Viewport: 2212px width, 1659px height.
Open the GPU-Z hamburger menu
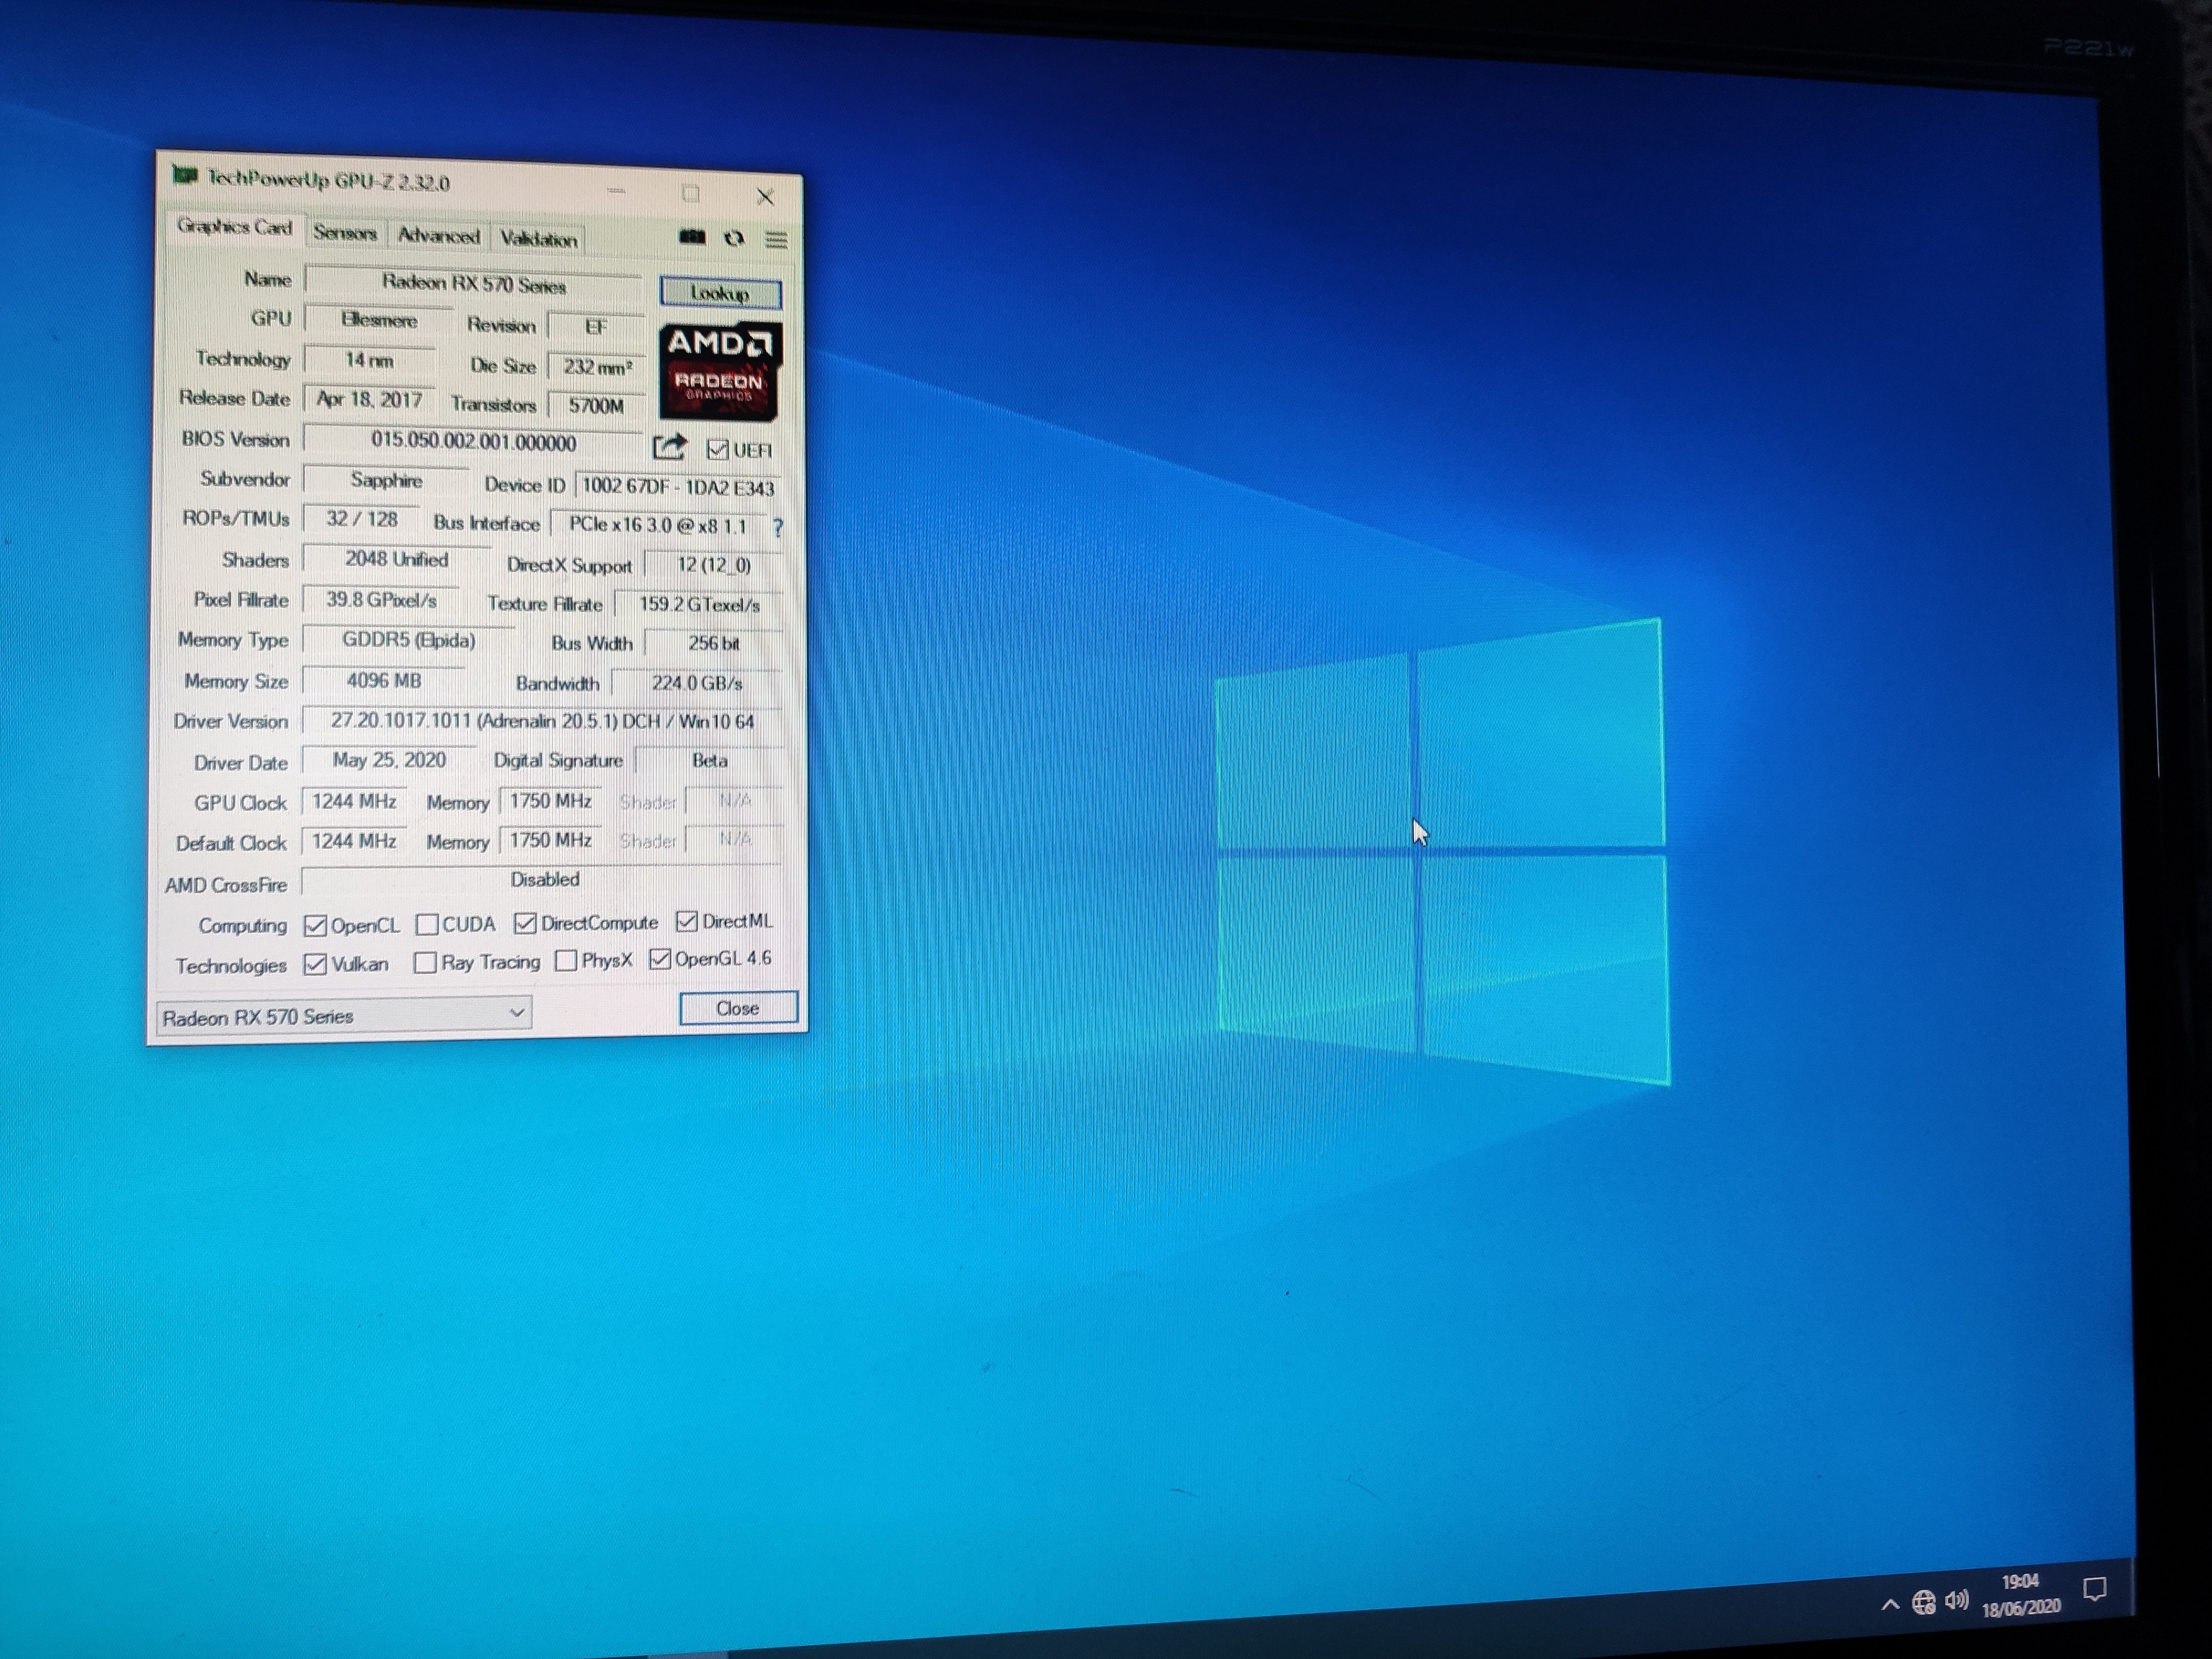[x=777, y=239]
